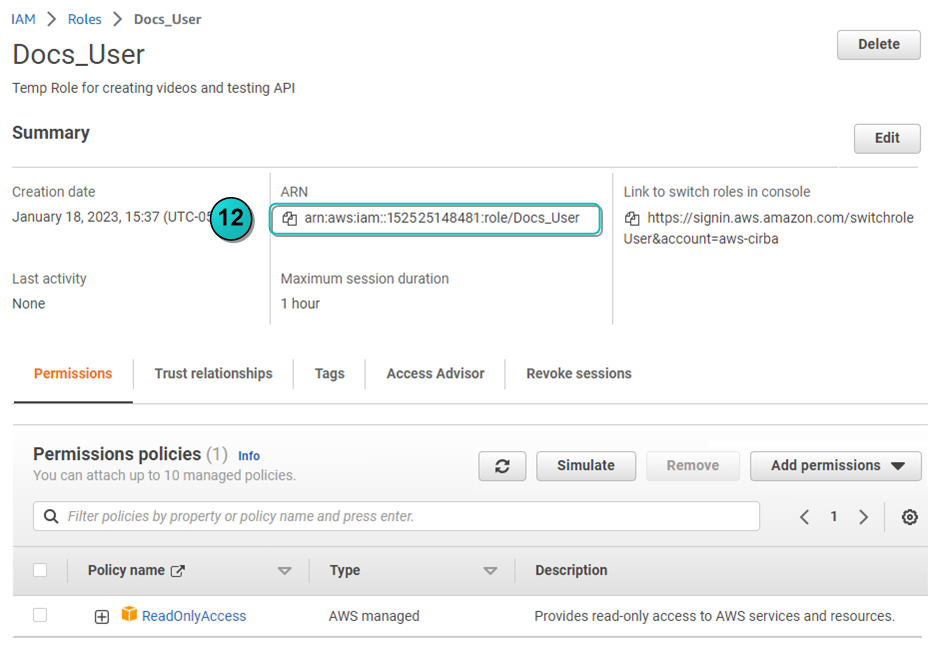Refresh the permissions policies list

[502, 466]
